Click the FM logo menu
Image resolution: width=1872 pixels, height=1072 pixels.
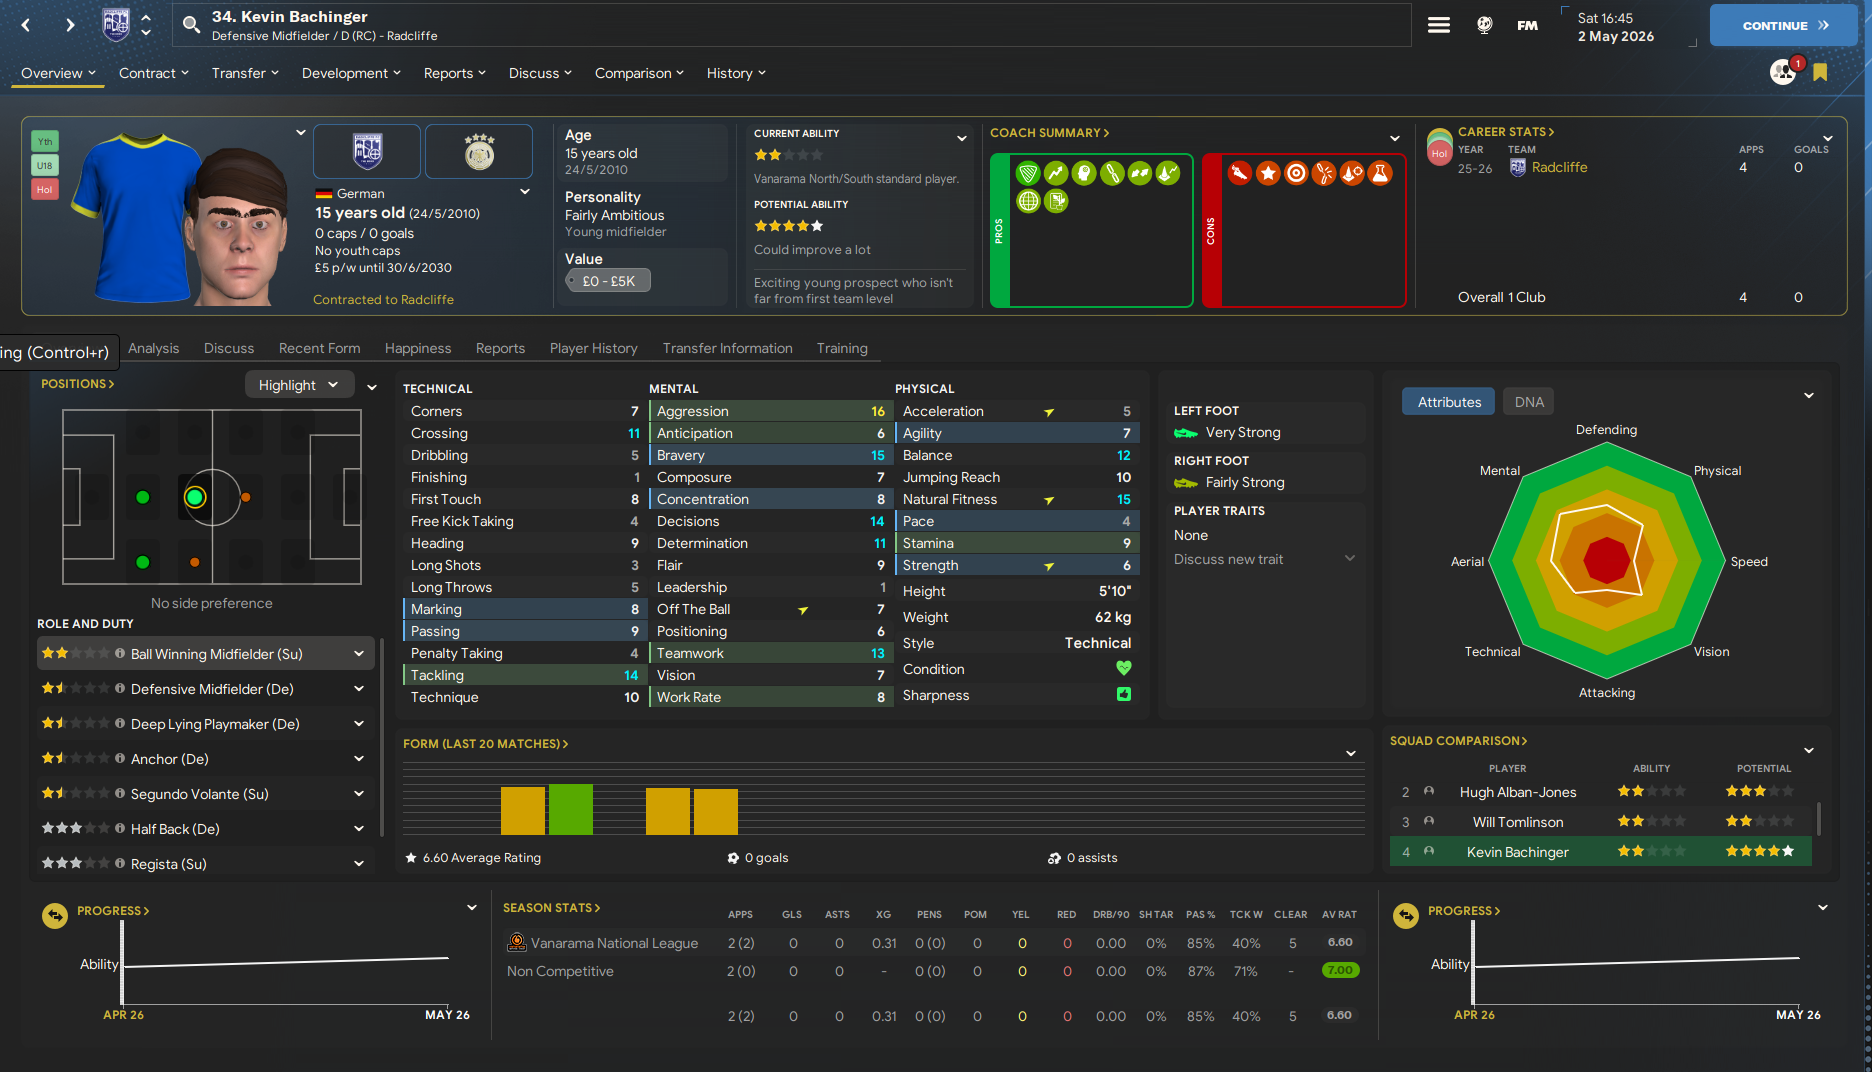[x=1527, y=25]
